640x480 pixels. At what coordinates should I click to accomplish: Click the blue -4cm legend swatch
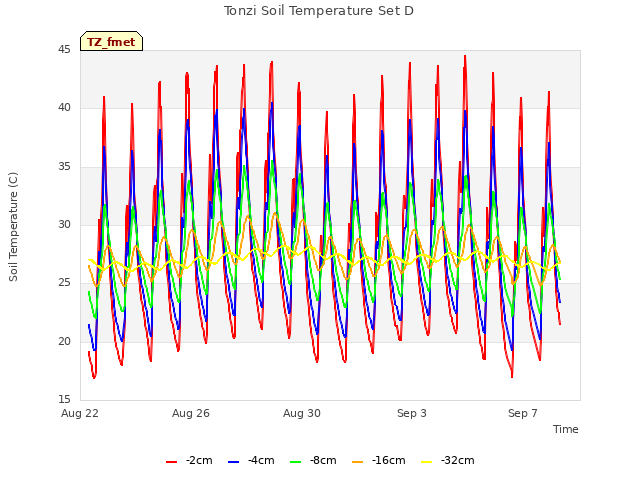[233, 462]
